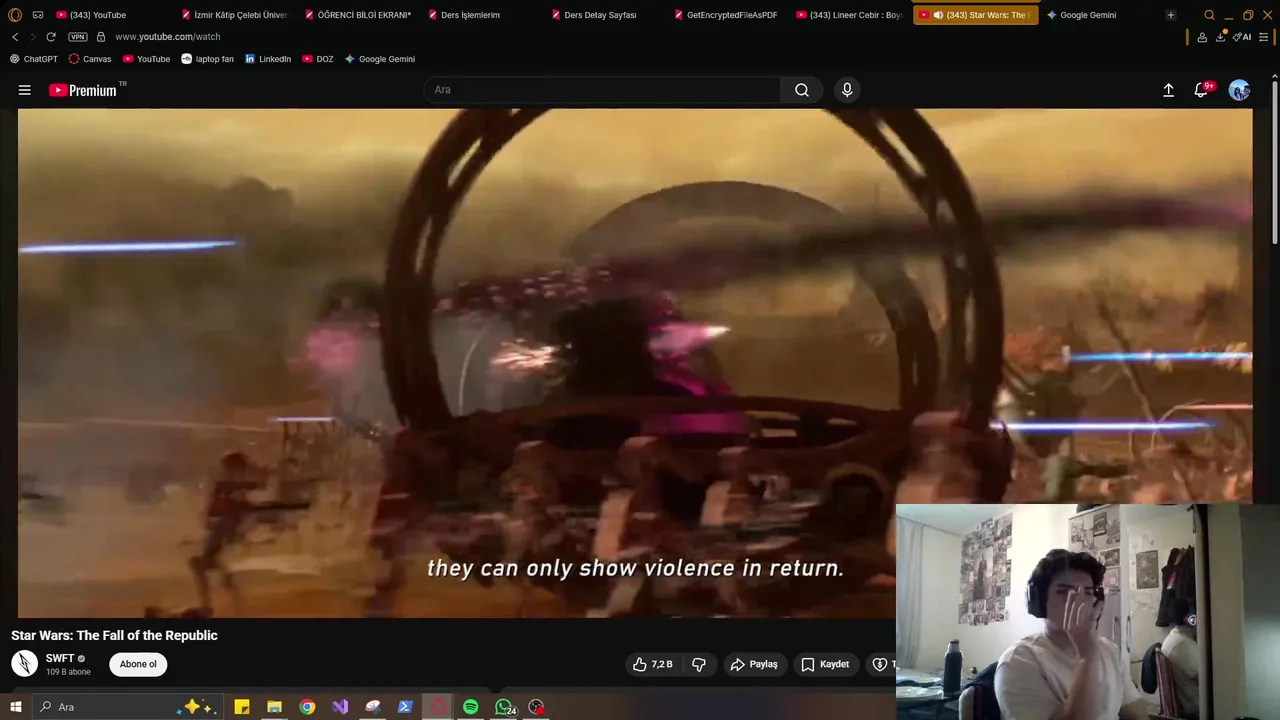Open Opera GX in taskbar
Viewport: 1280px width, 720px height.
pos(438,707)
